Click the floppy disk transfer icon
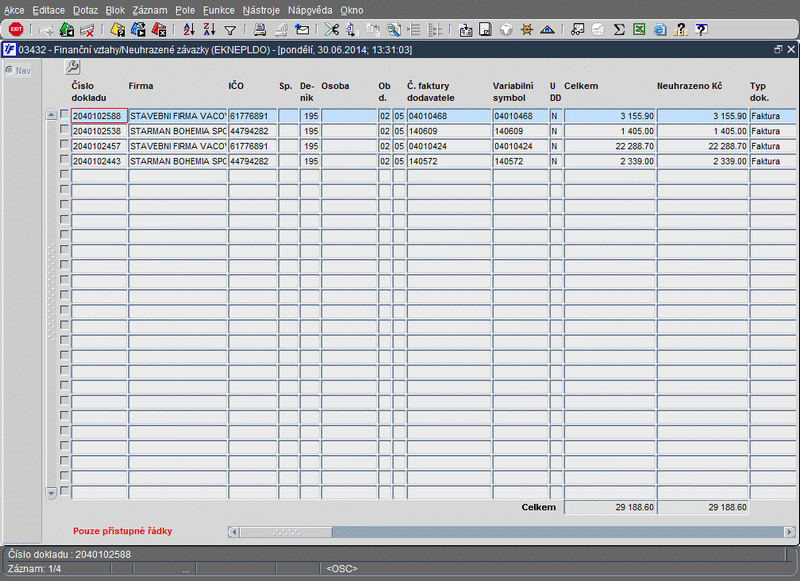Screen dimensions: 800x581 pyautogui.click(x=465, y=30)
